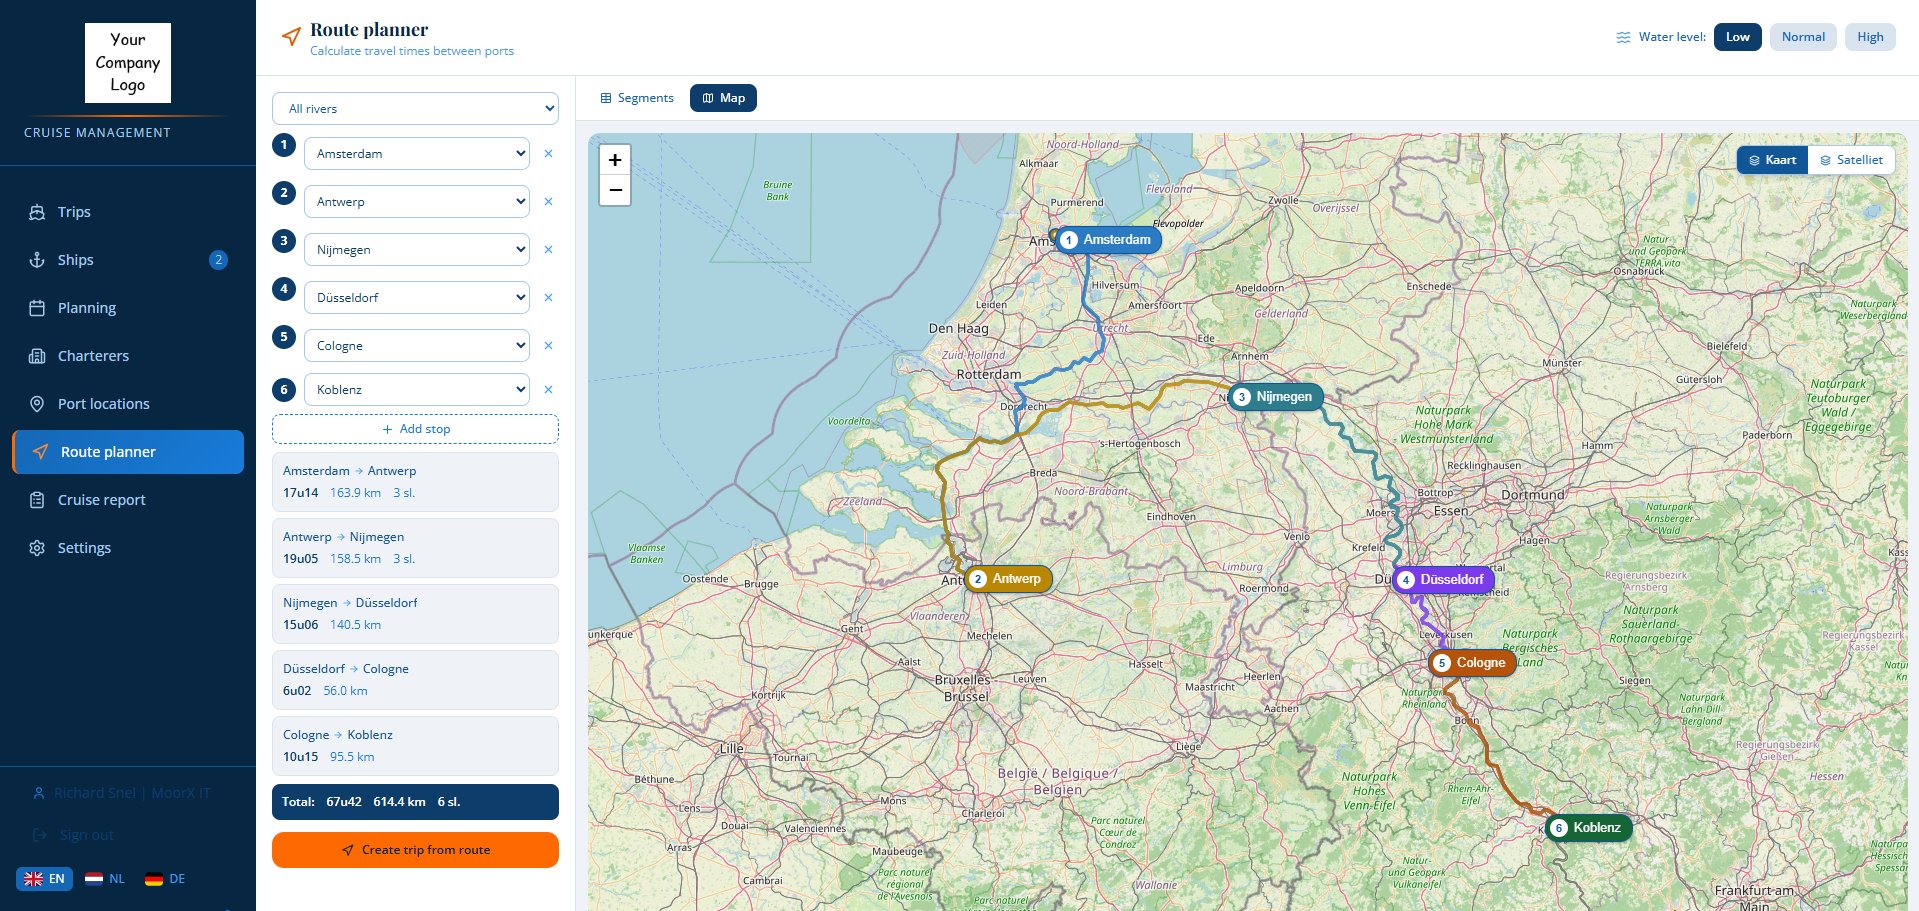The image size is (1919, 911).
Task: Open Trips in the sidebar
Action: click(x=128, y=212)
